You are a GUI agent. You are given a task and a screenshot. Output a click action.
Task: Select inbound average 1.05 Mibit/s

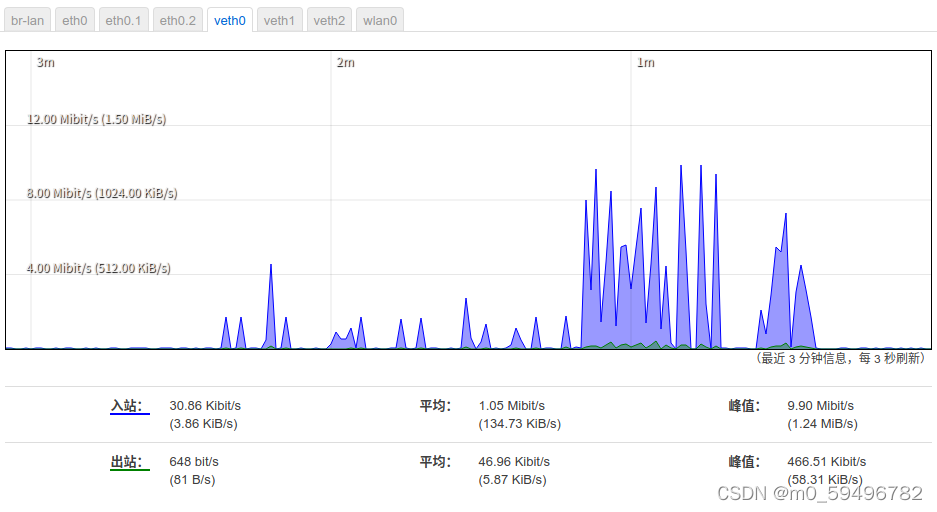coord(512,406)
